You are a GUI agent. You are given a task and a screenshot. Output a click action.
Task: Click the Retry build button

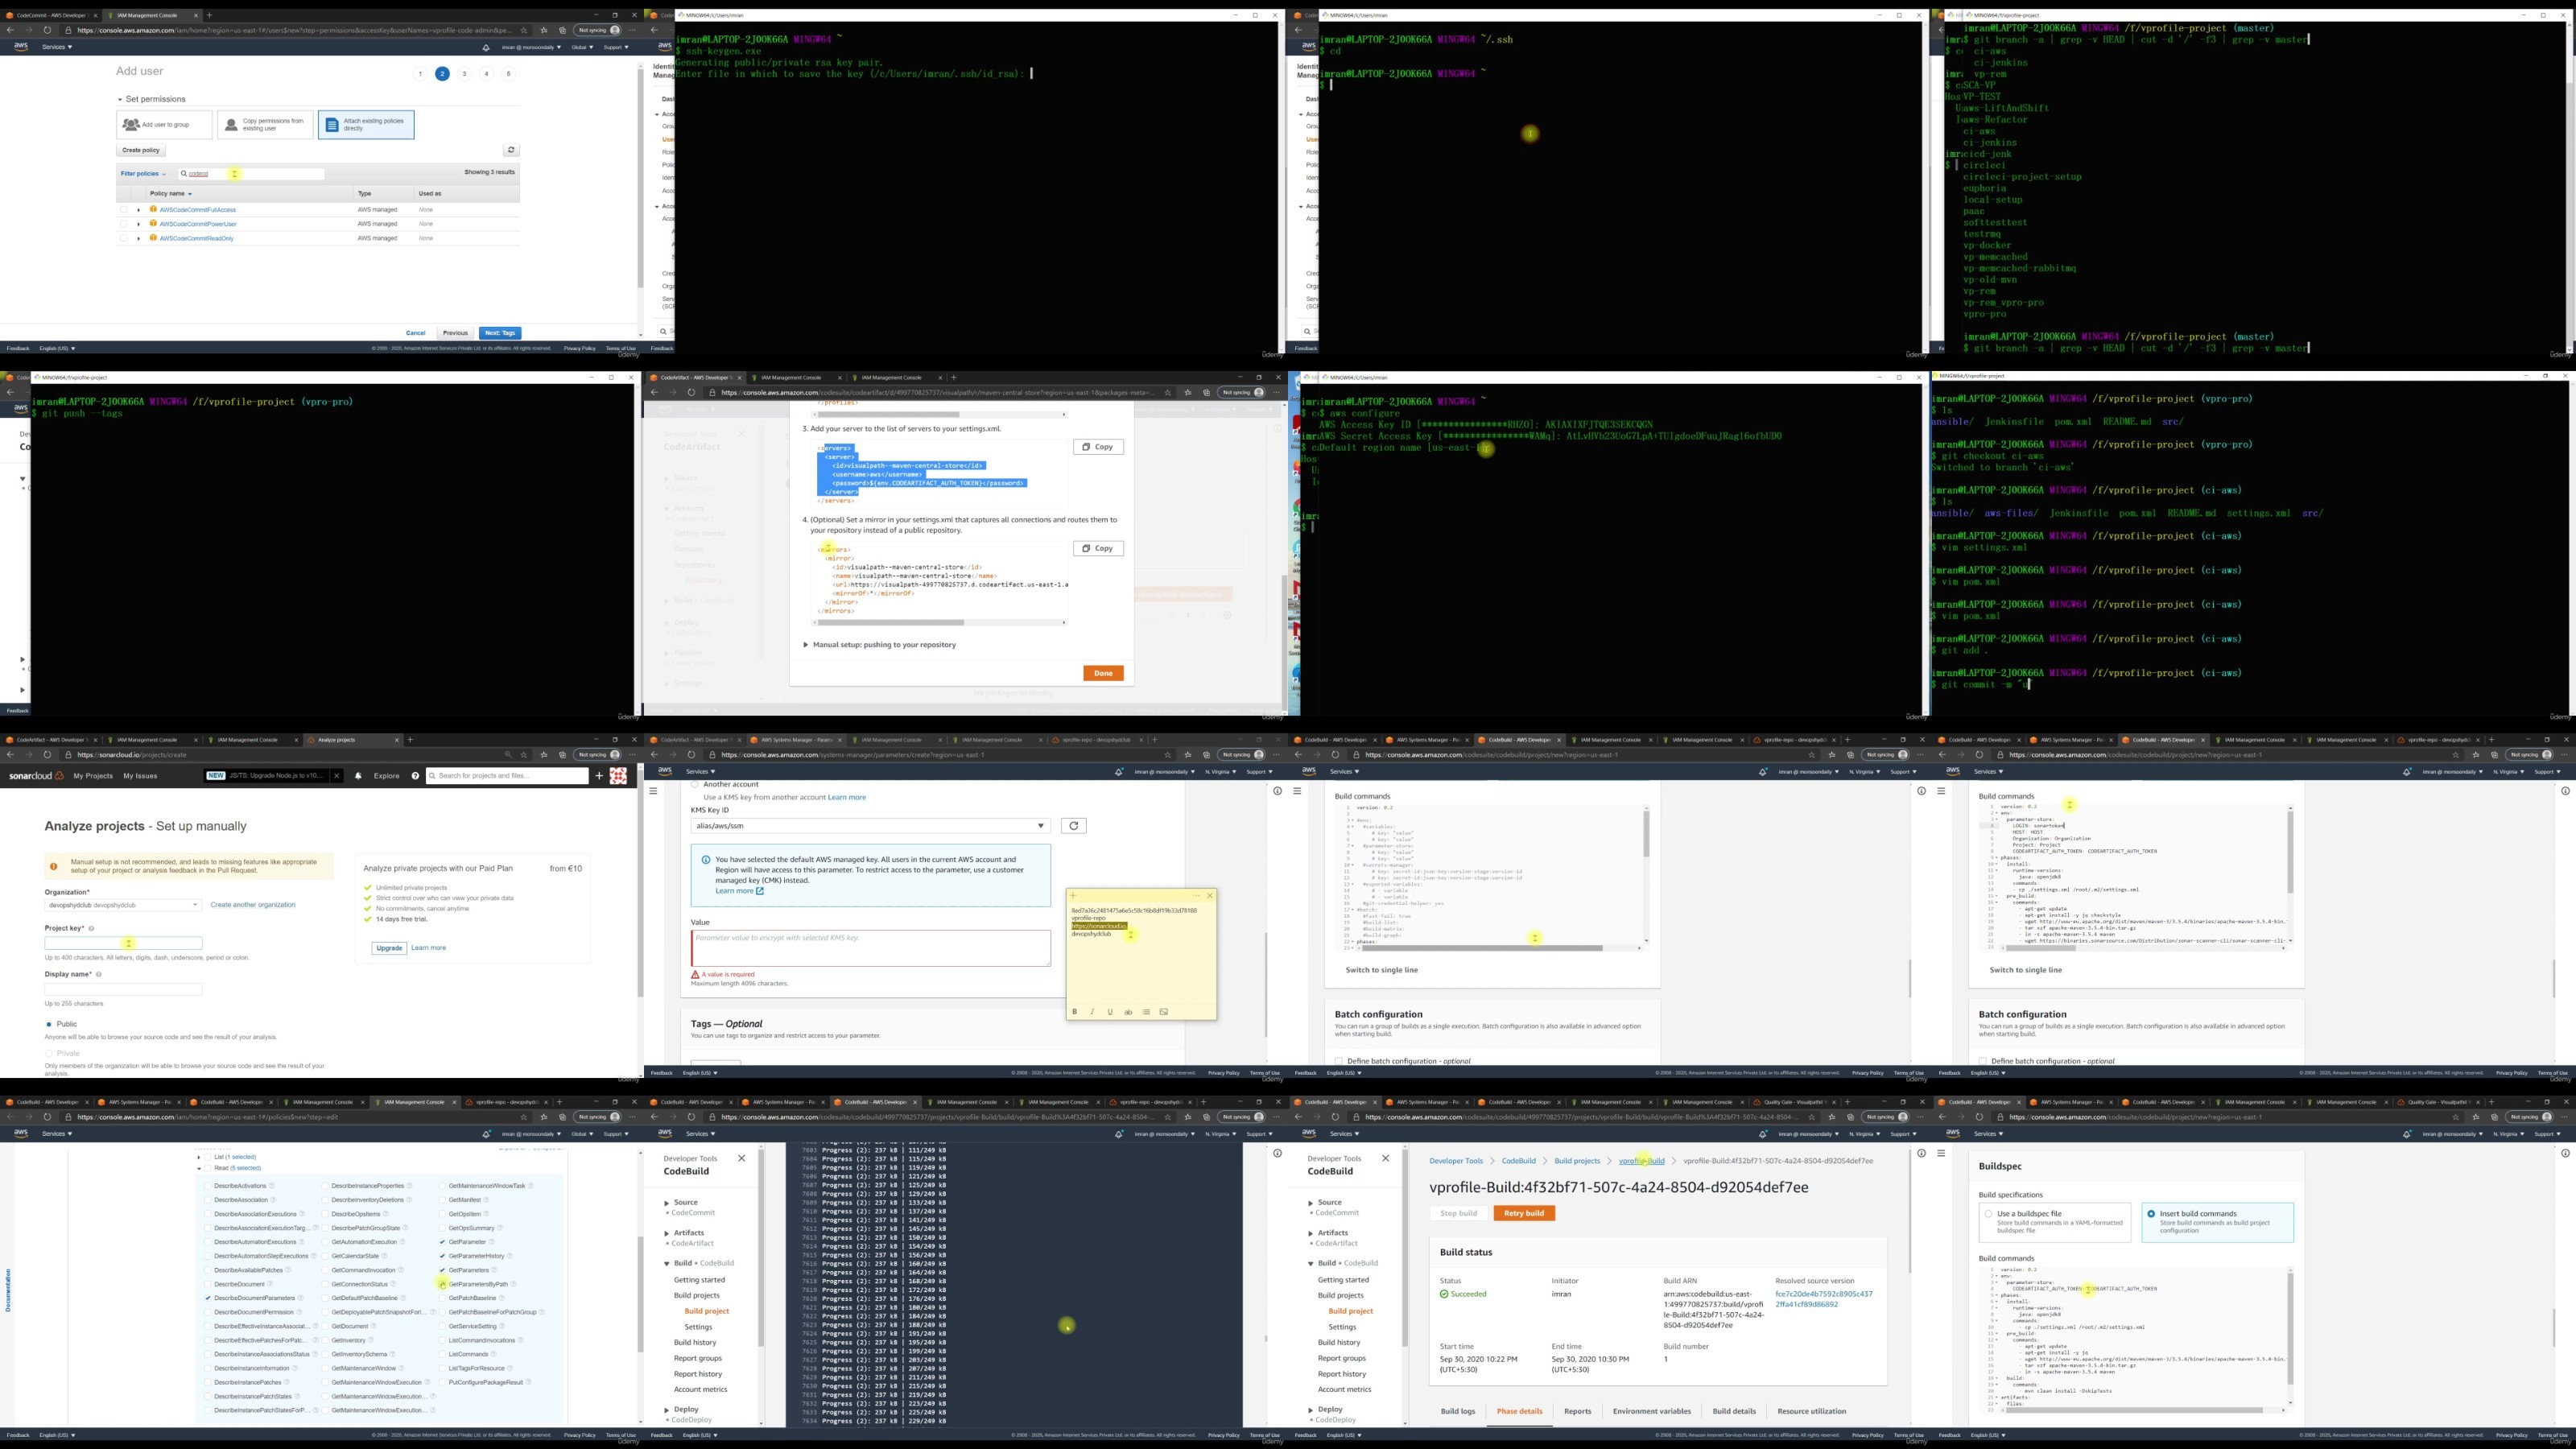pyautogui.click(x=1524, y=1213)
